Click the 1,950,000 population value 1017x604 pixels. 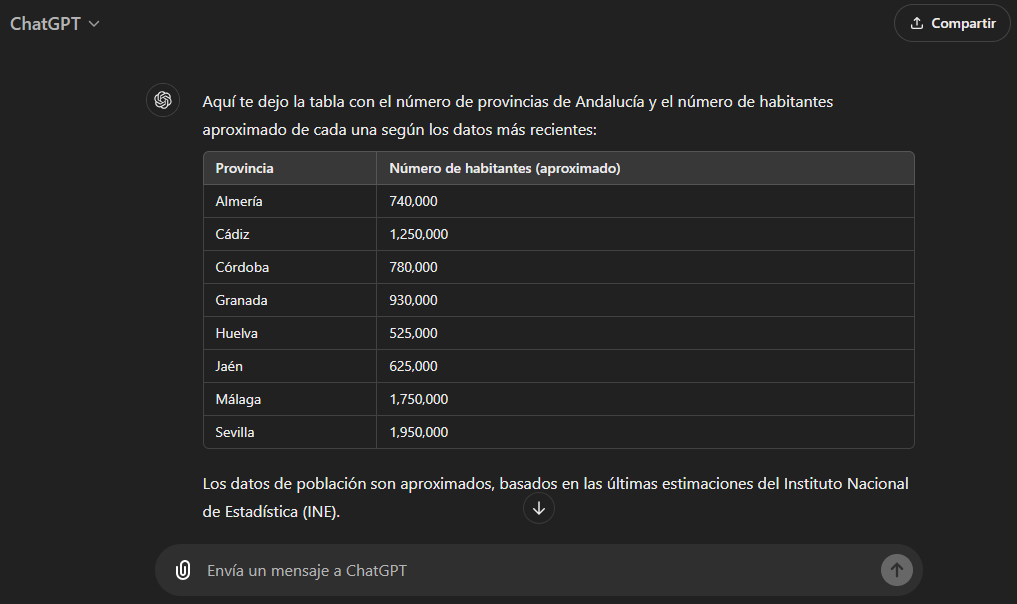418,432
